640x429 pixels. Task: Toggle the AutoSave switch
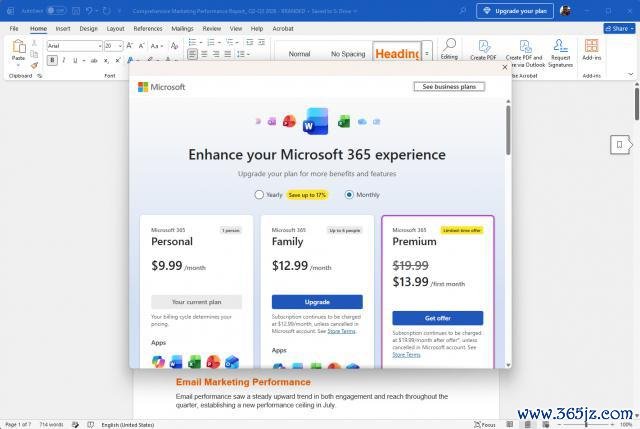pos(56,11)
